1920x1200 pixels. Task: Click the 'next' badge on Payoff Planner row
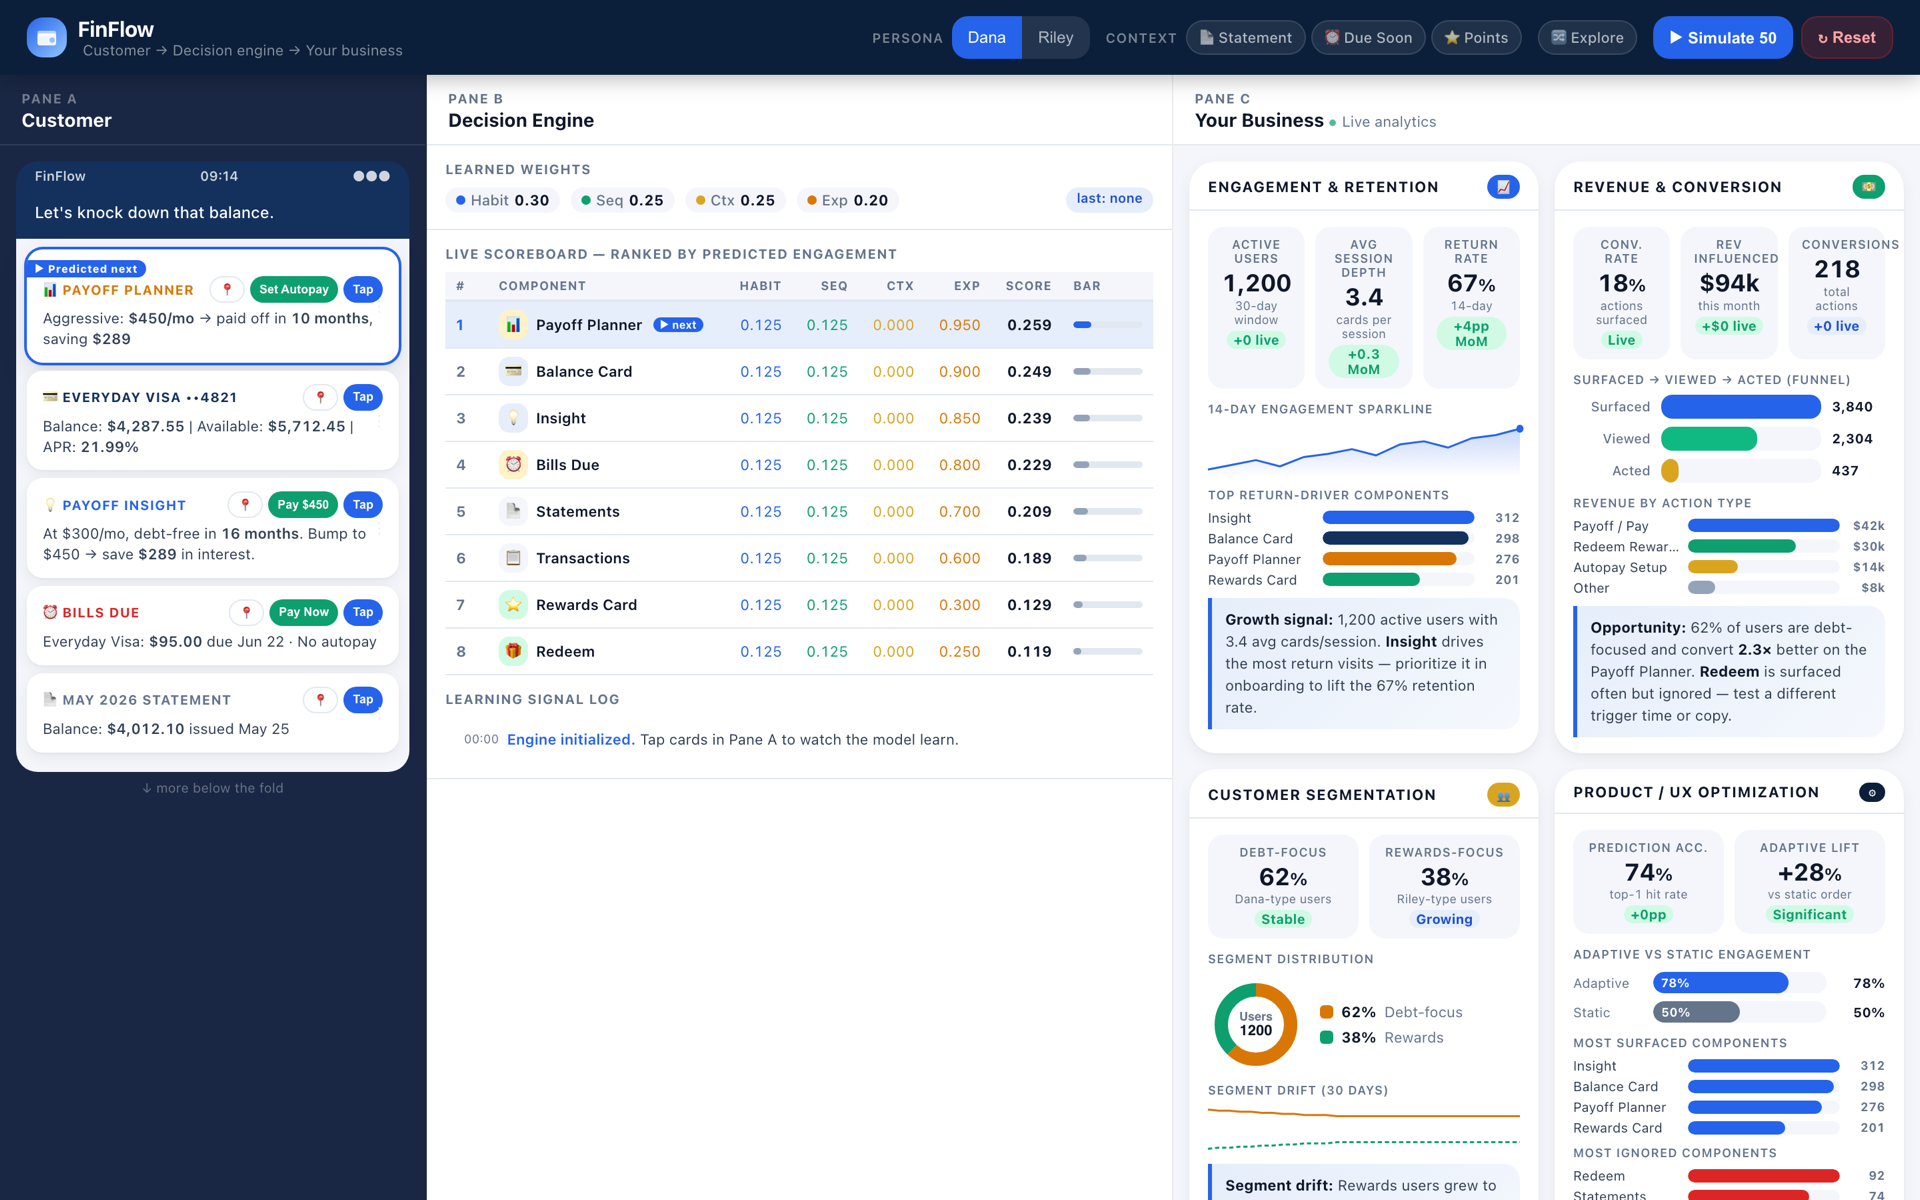coord(678,325)
